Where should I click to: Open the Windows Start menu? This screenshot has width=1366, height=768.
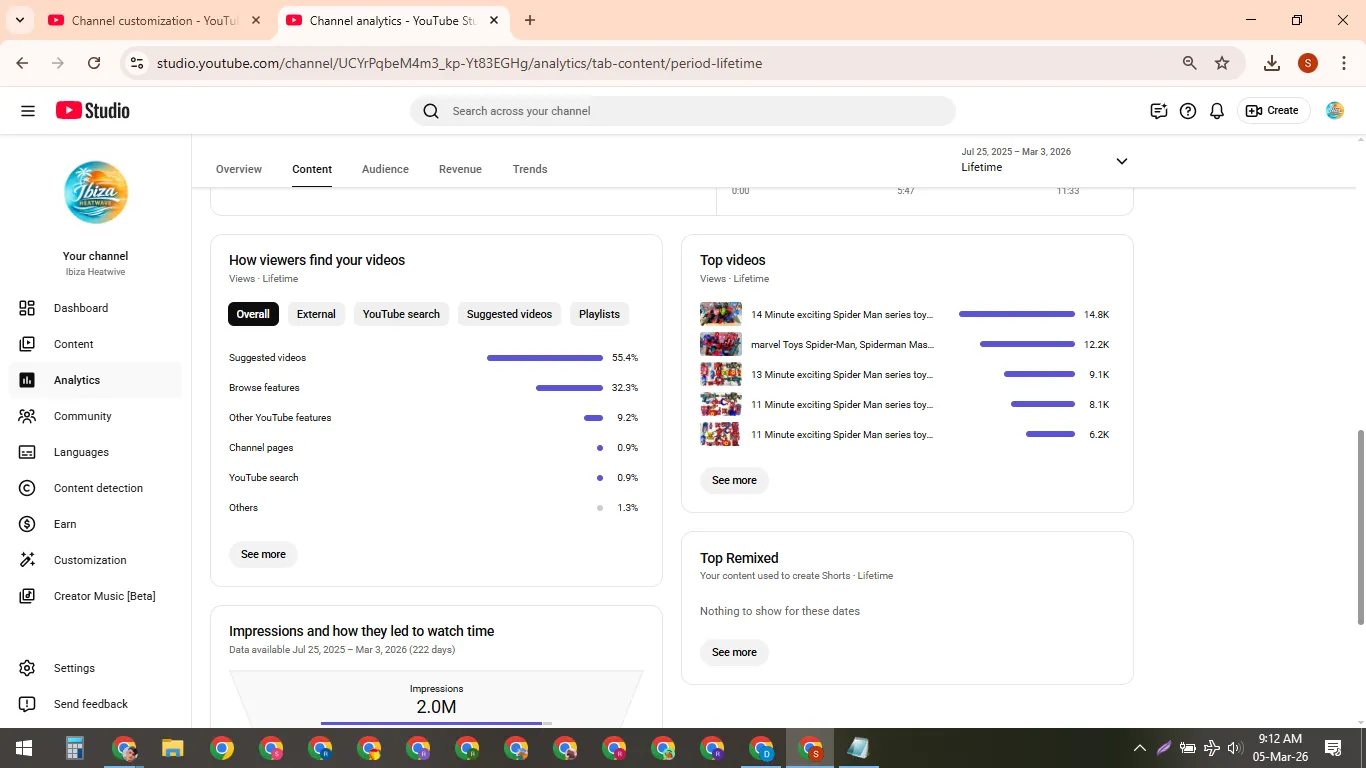pos(24,748)
